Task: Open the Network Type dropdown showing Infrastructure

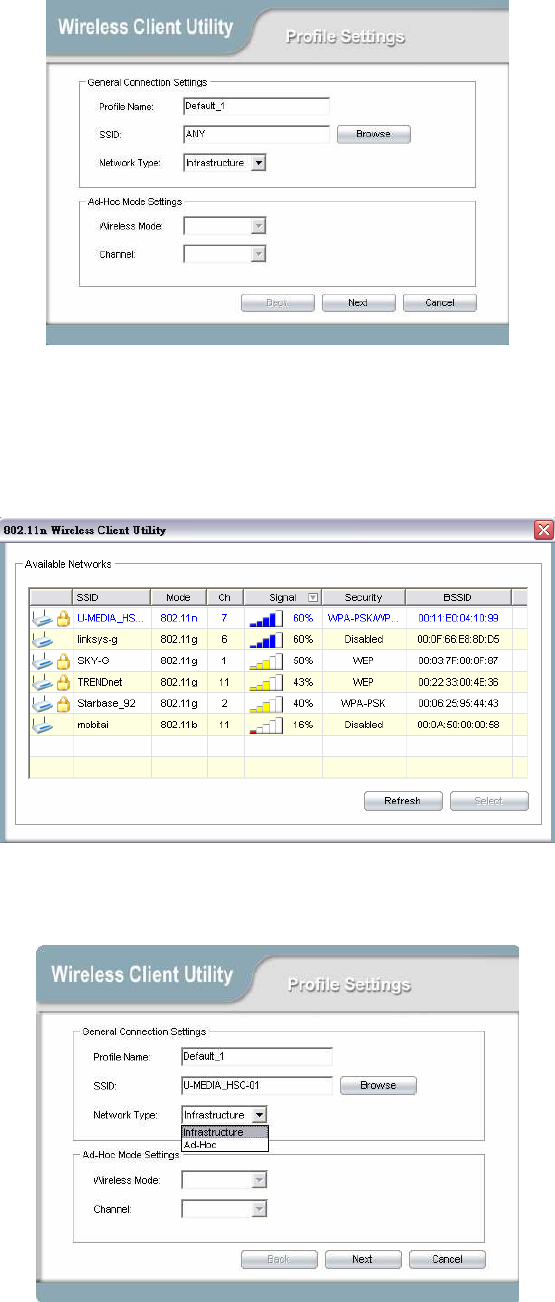Action: tap(225, 162)
